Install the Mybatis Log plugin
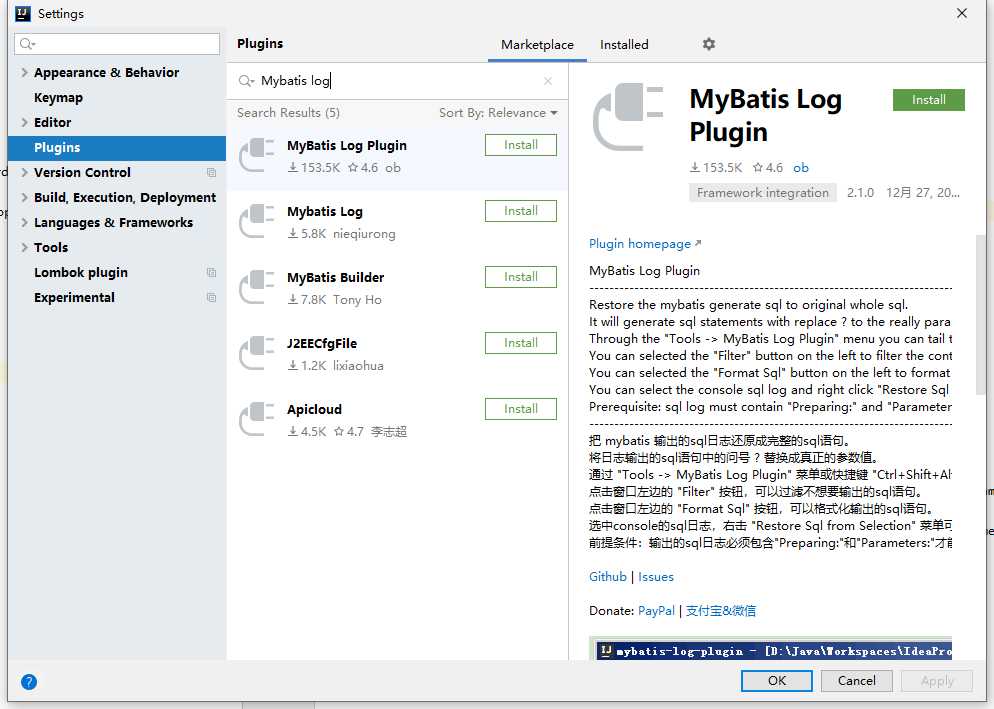 tap(520, 211)
